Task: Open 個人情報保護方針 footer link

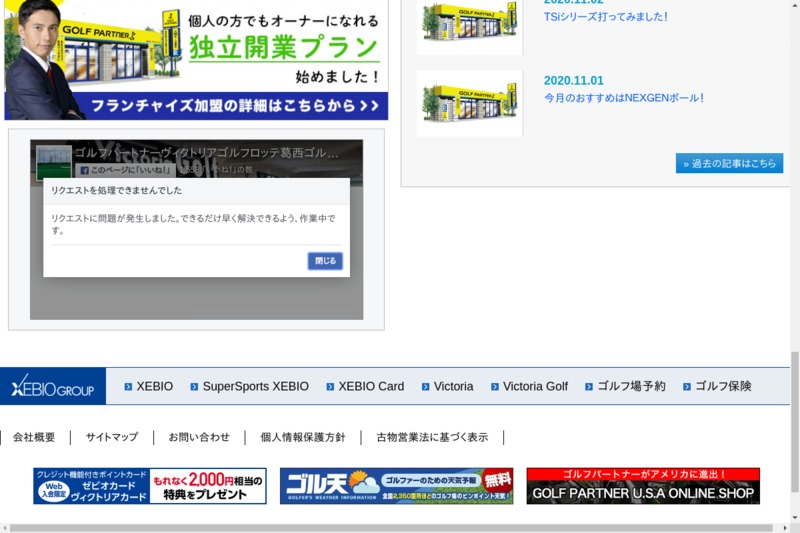Action: pos(303,437)
